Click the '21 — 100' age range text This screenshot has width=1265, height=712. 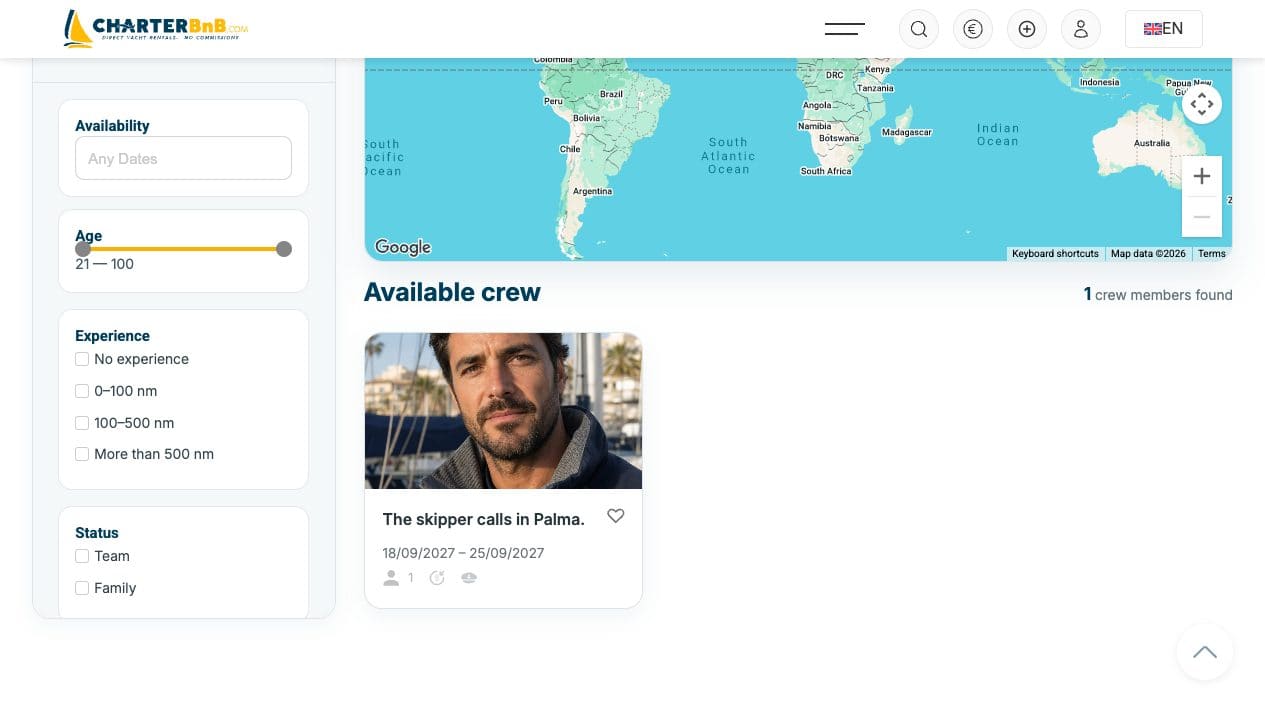tap(104, 264)
